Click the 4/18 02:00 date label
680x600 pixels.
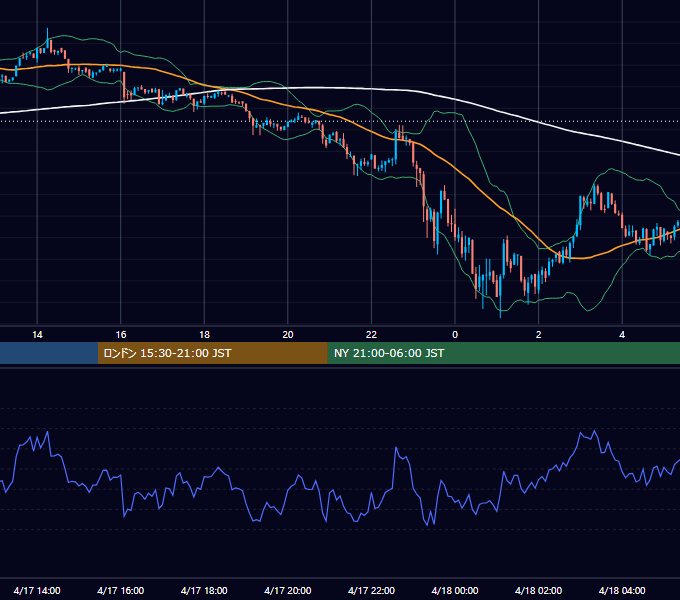click(539, 590)
